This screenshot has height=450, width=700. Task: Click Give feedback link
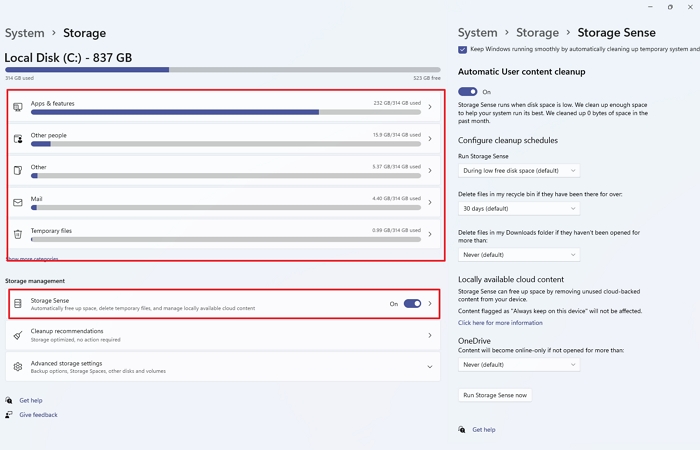click(x=38, y=415)
